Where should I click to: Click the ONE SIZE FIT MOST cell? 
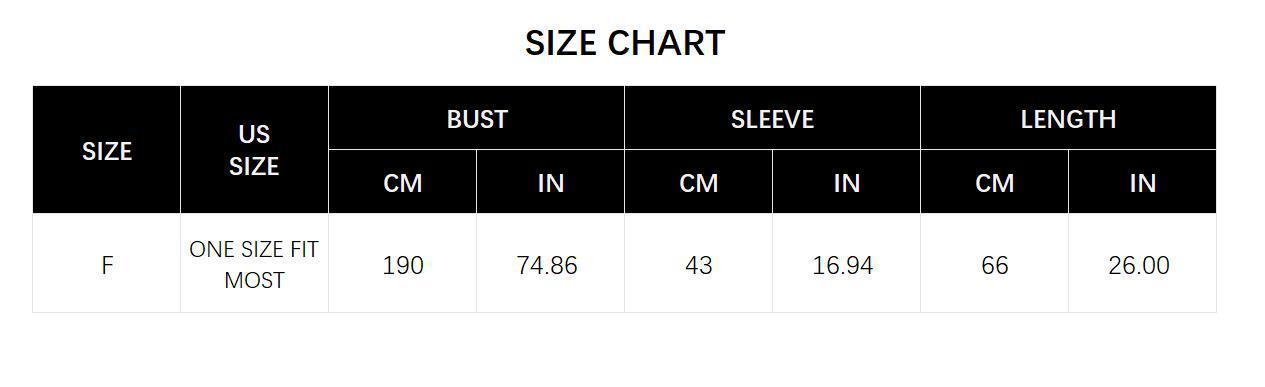coord(254,264)
